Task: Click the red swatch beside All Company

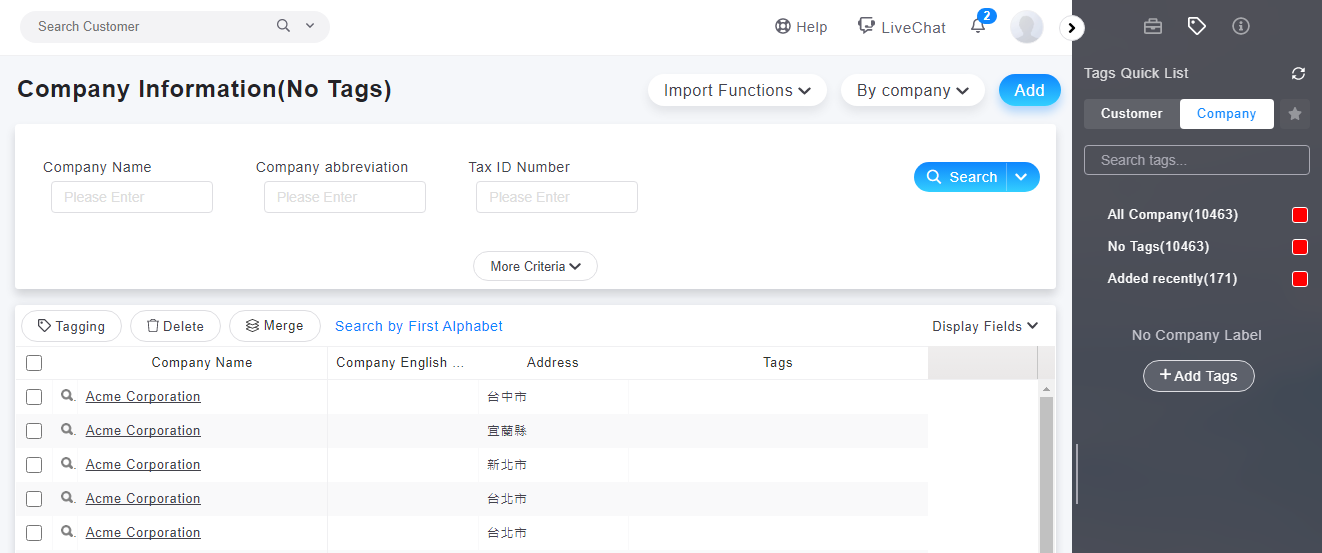Action: coord(1300,215)
